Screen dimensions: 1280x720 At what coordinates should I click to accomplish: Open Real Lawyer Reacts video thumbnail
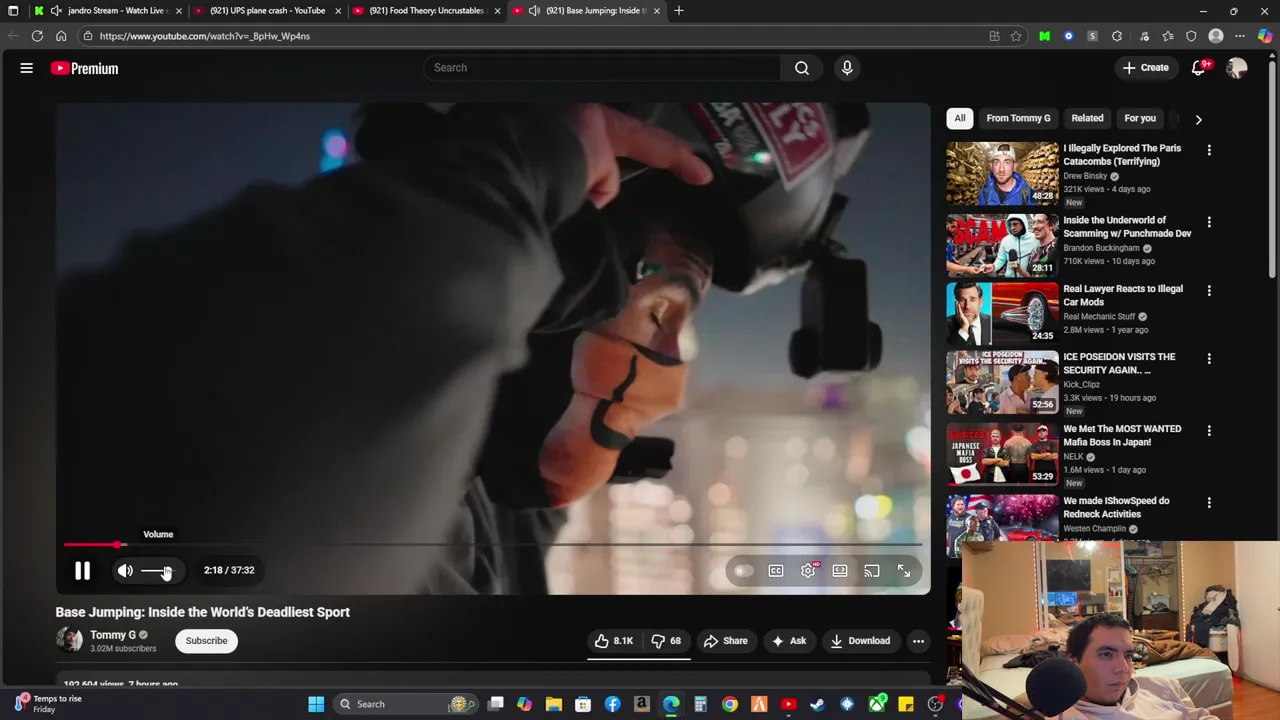(1002, 313)
